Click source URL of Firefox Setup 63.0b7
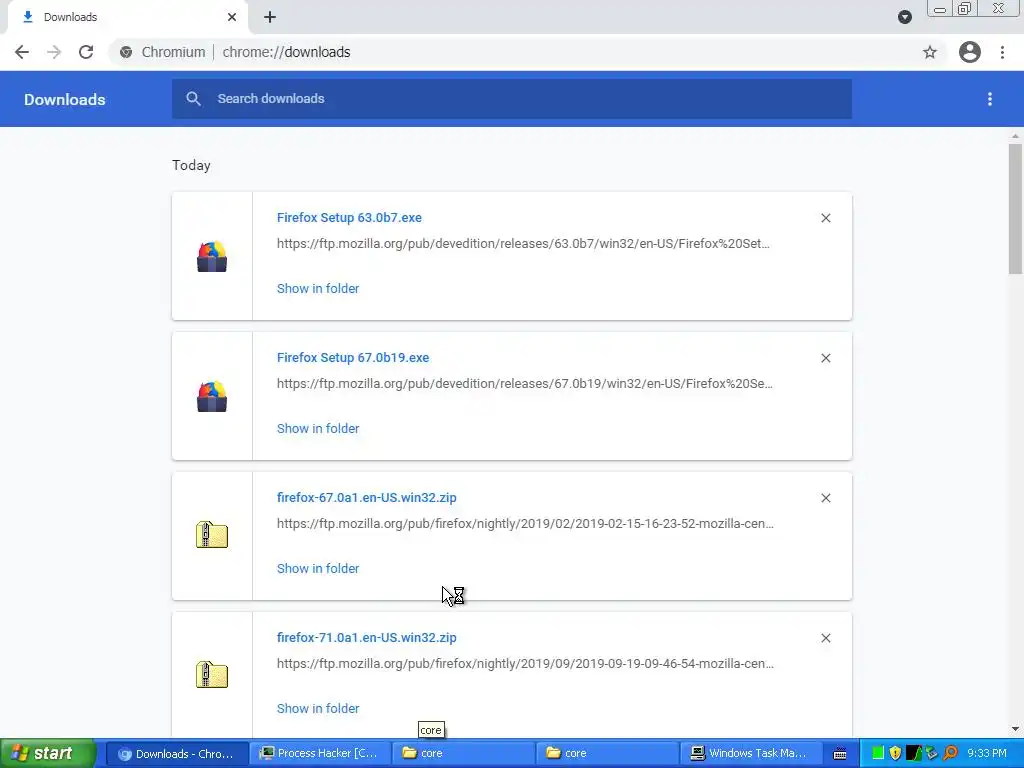The width and height of the screenshot is (1024, 768). (x=523, y=244)
